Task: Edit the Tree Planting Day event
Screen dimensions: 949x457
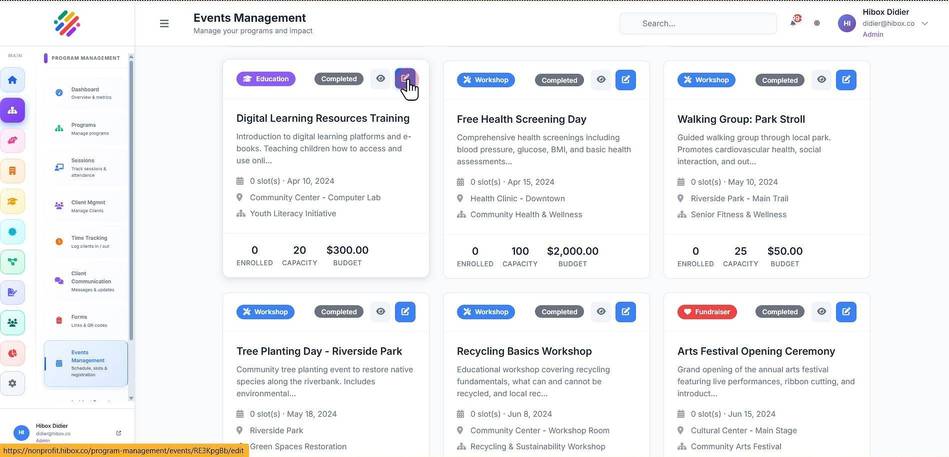Action: coord(406,312)
